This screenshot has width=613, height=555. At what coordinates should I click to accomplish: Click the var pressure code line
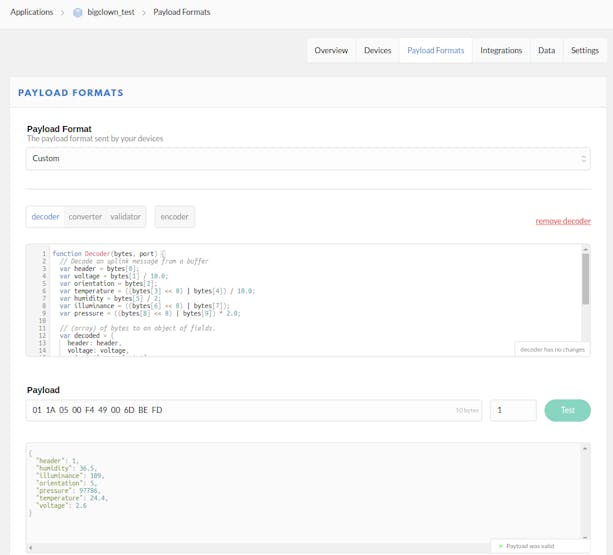(x=150, y=313)
